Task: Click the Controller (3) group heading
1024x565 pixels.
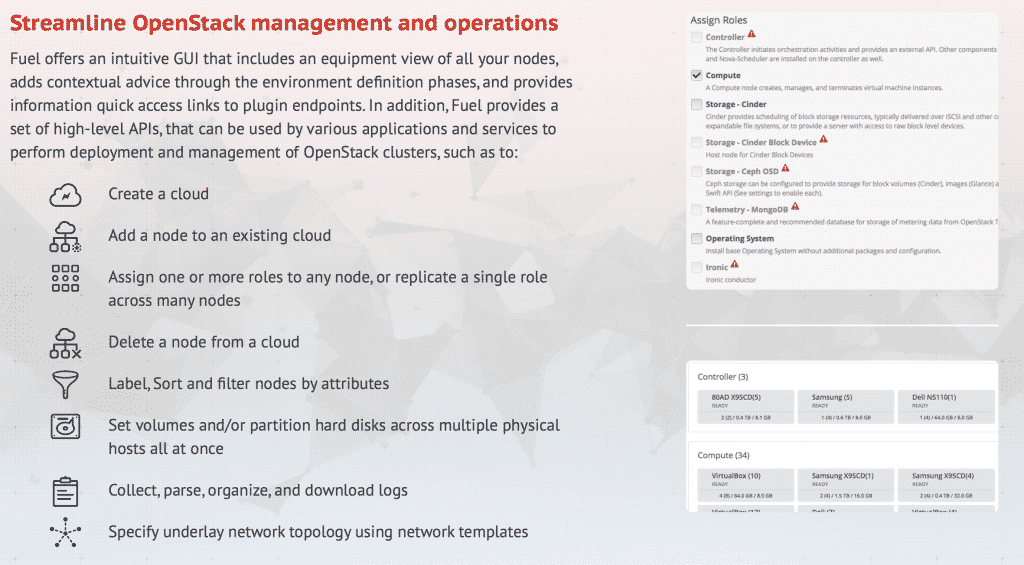Action: [x=722, y=377]
